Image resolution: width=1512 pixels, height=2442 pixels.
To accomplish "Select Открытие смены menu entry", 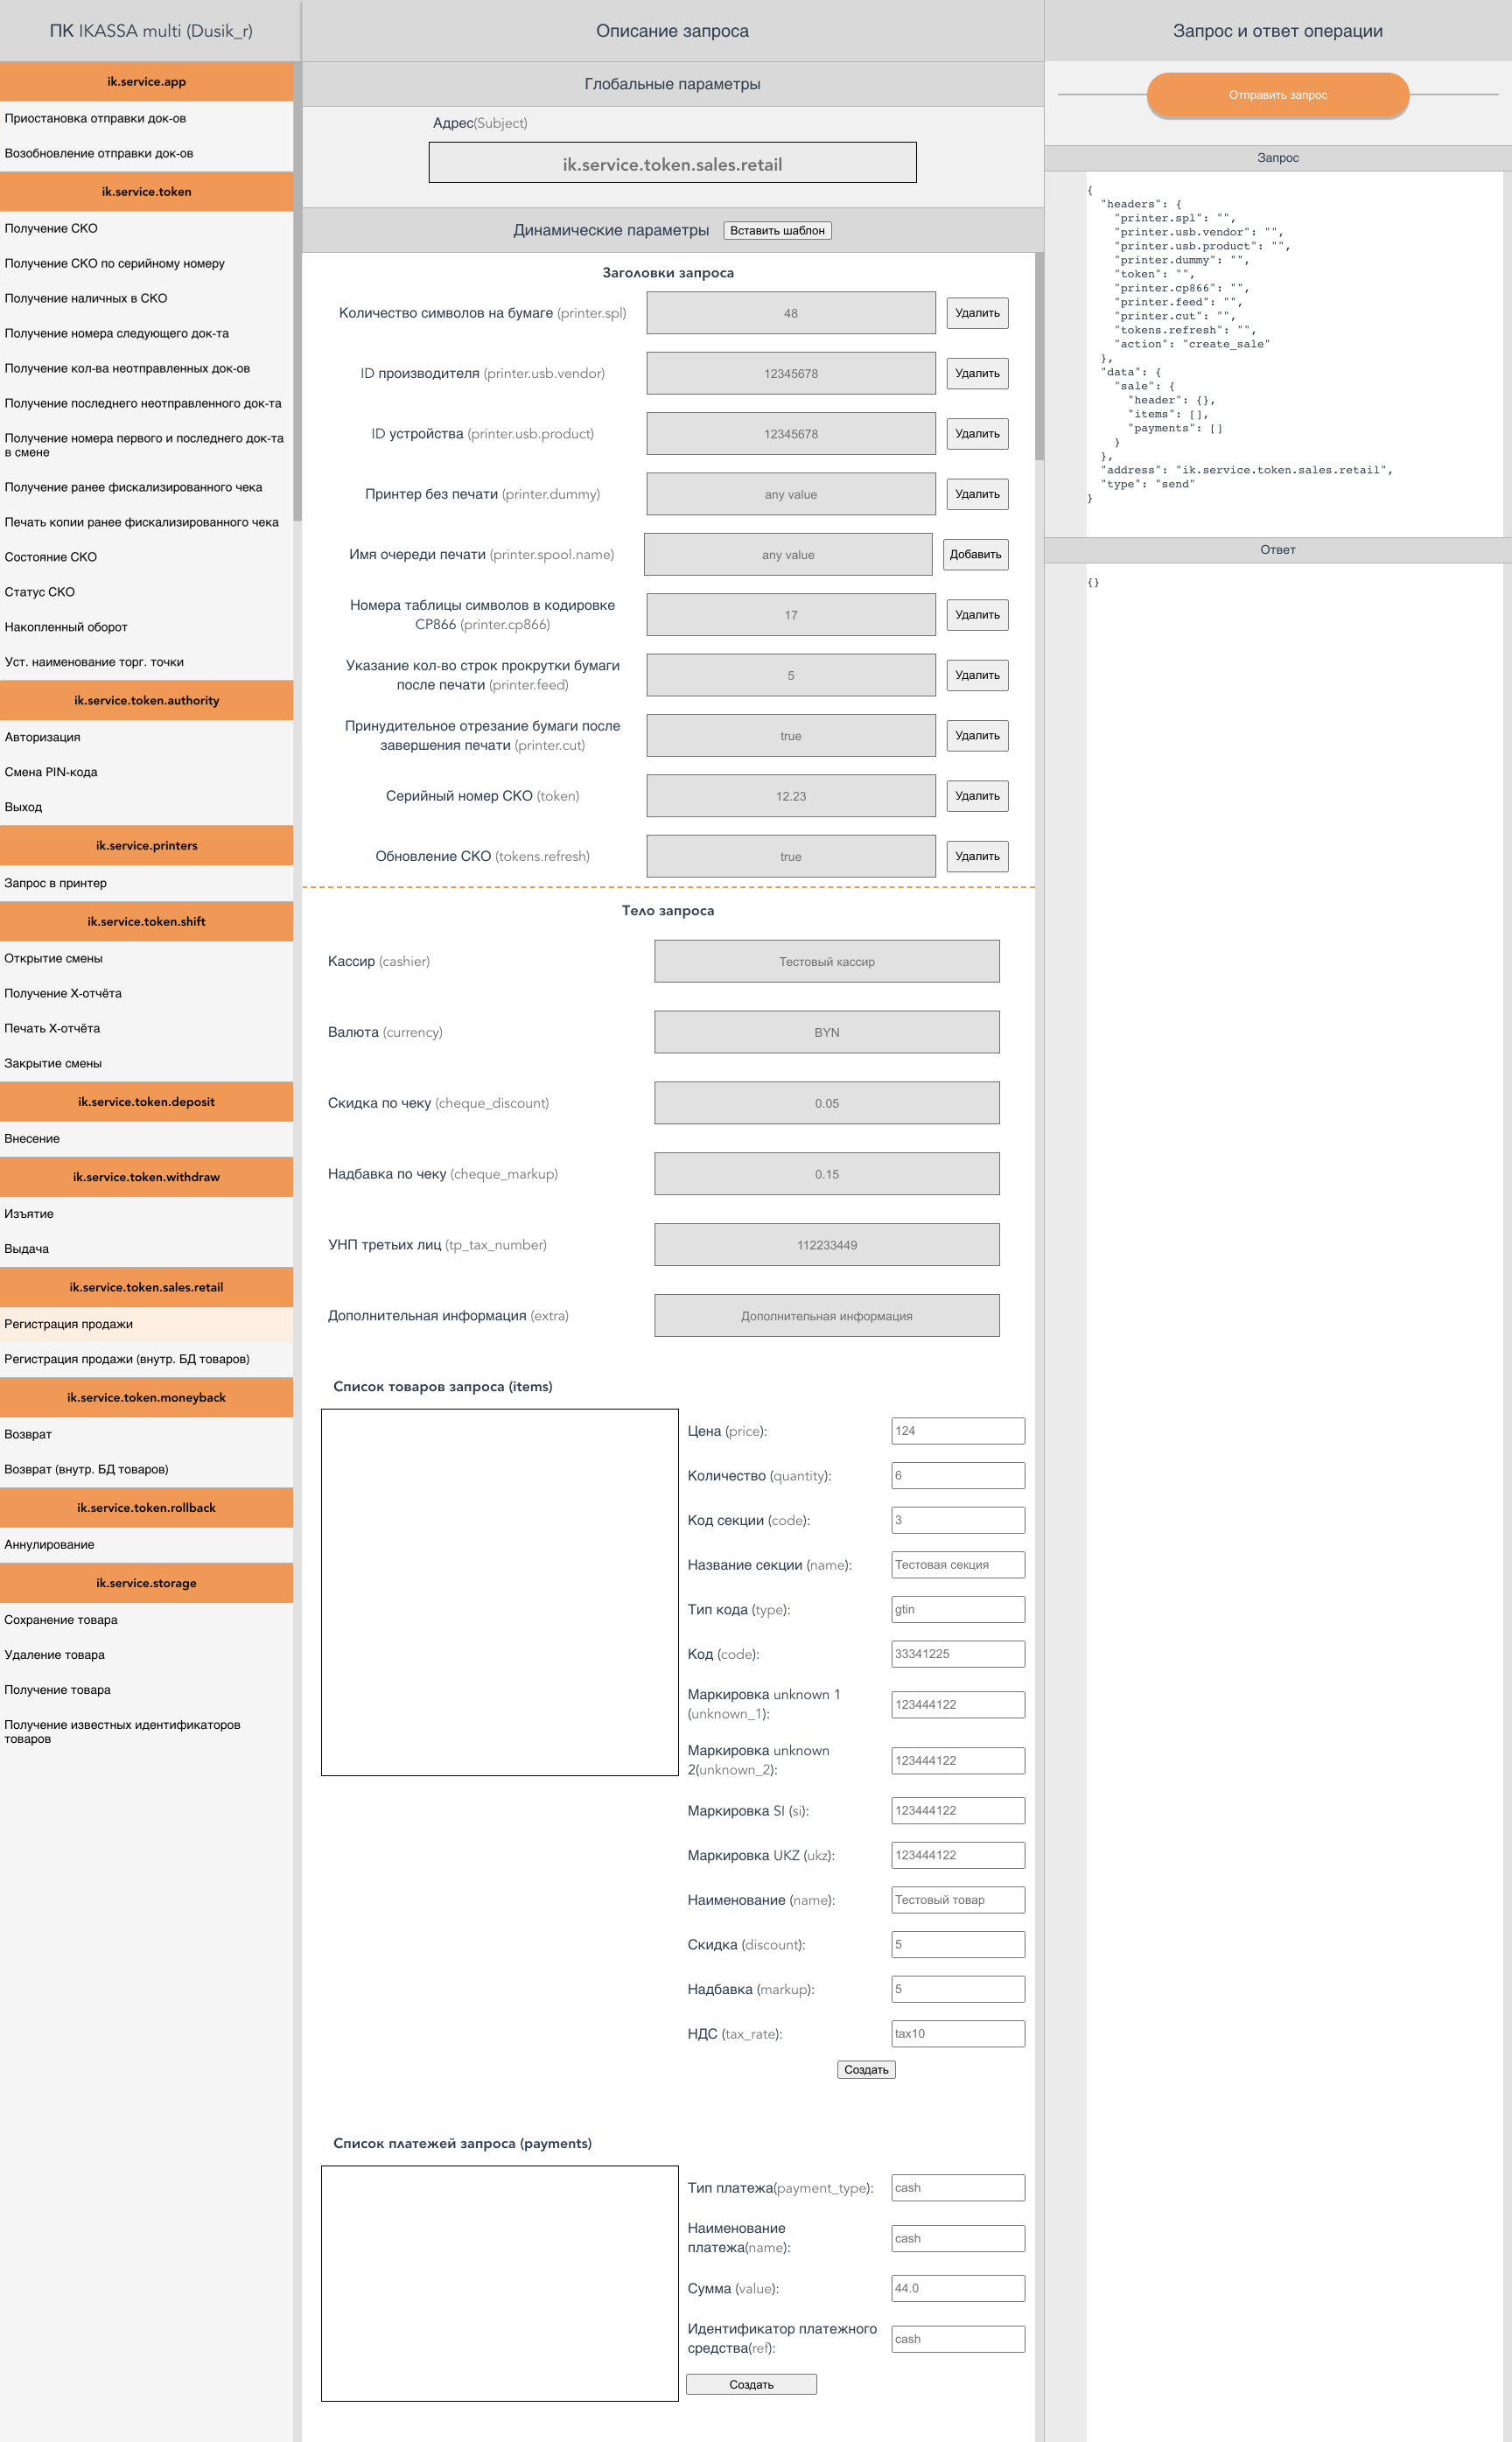I will 54,958.
